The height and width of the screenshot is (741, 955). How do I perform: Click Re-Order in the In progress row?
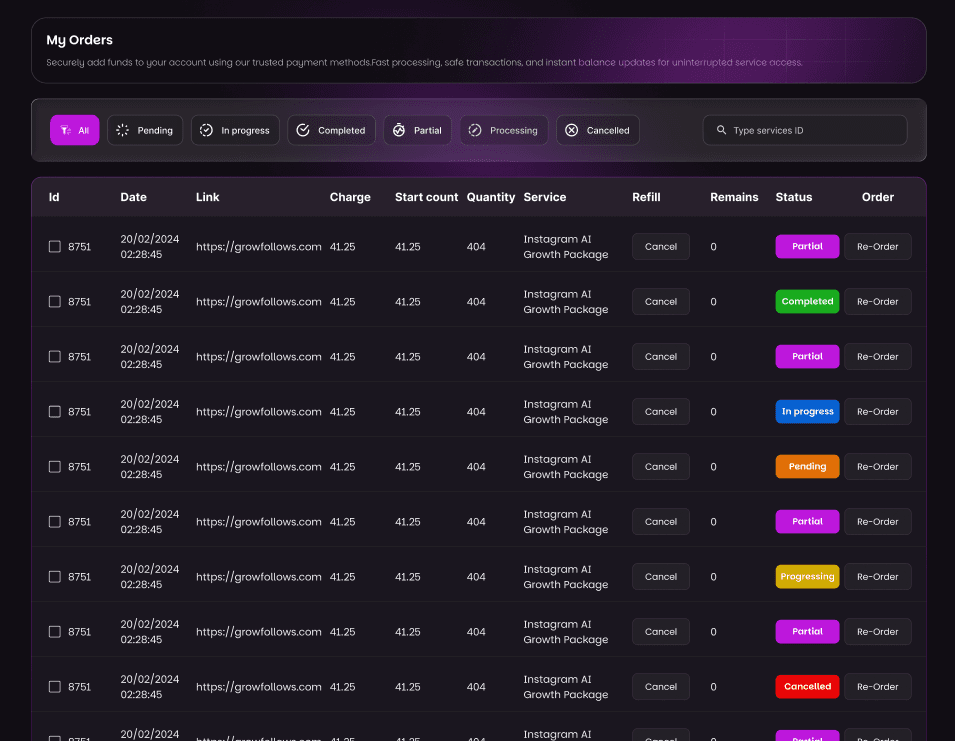(878, 412)
